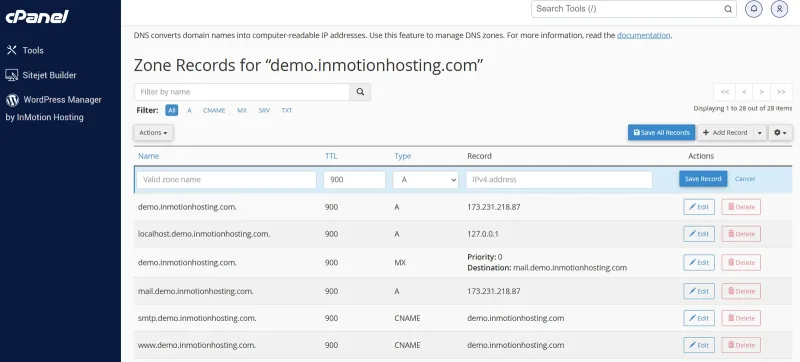Focus the Search Tools field
This screenshot has width=800, height=362.
pos(634,9)
